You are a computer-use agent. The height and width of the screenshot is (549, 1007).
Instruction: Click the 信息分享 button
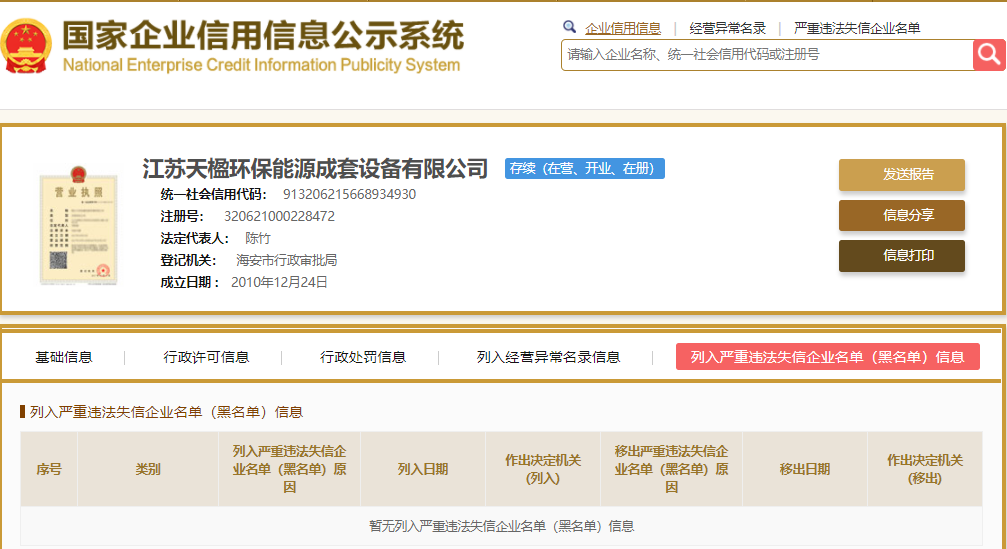coord(902,215)
